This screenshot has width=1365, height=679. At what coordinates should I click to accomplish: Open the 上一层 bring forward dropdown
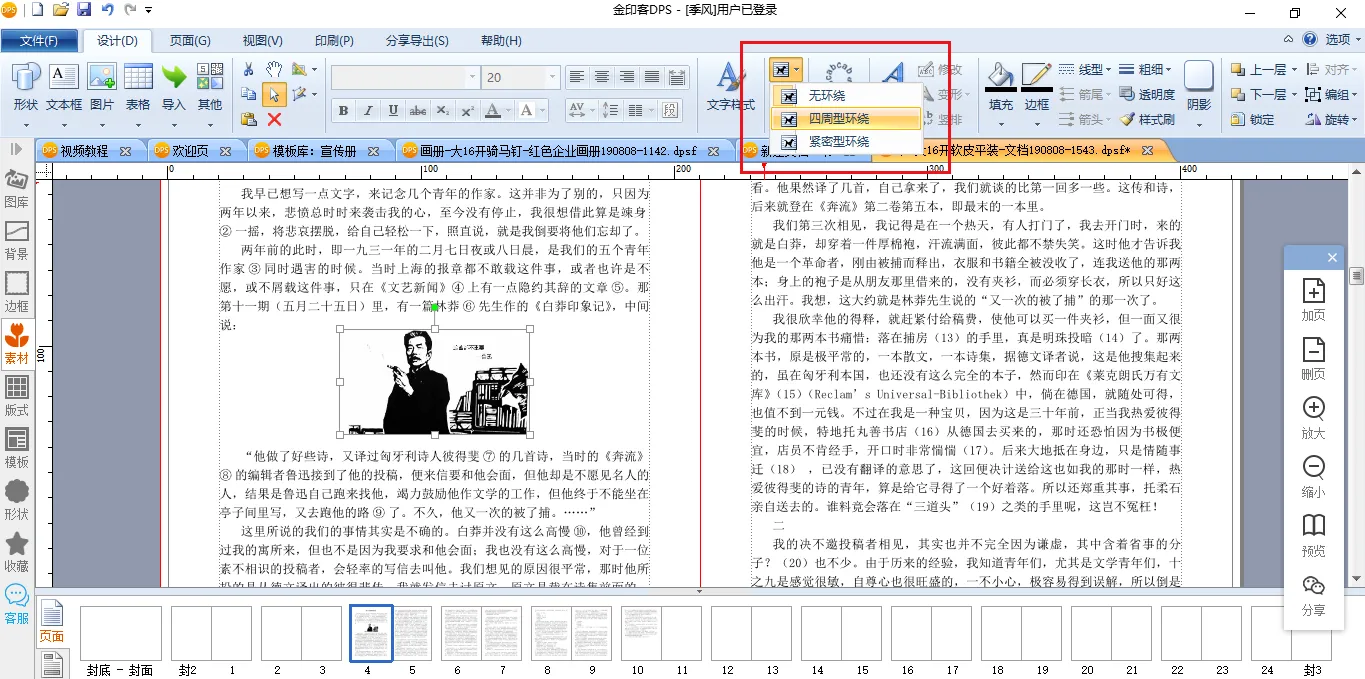click(1295, 69)
